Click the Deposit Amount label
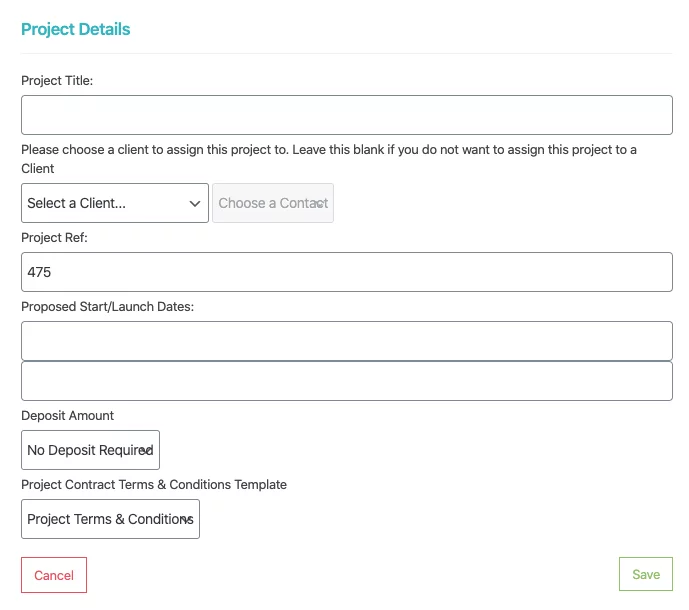This screenshot has width=689, height=610. coord(68,415)
